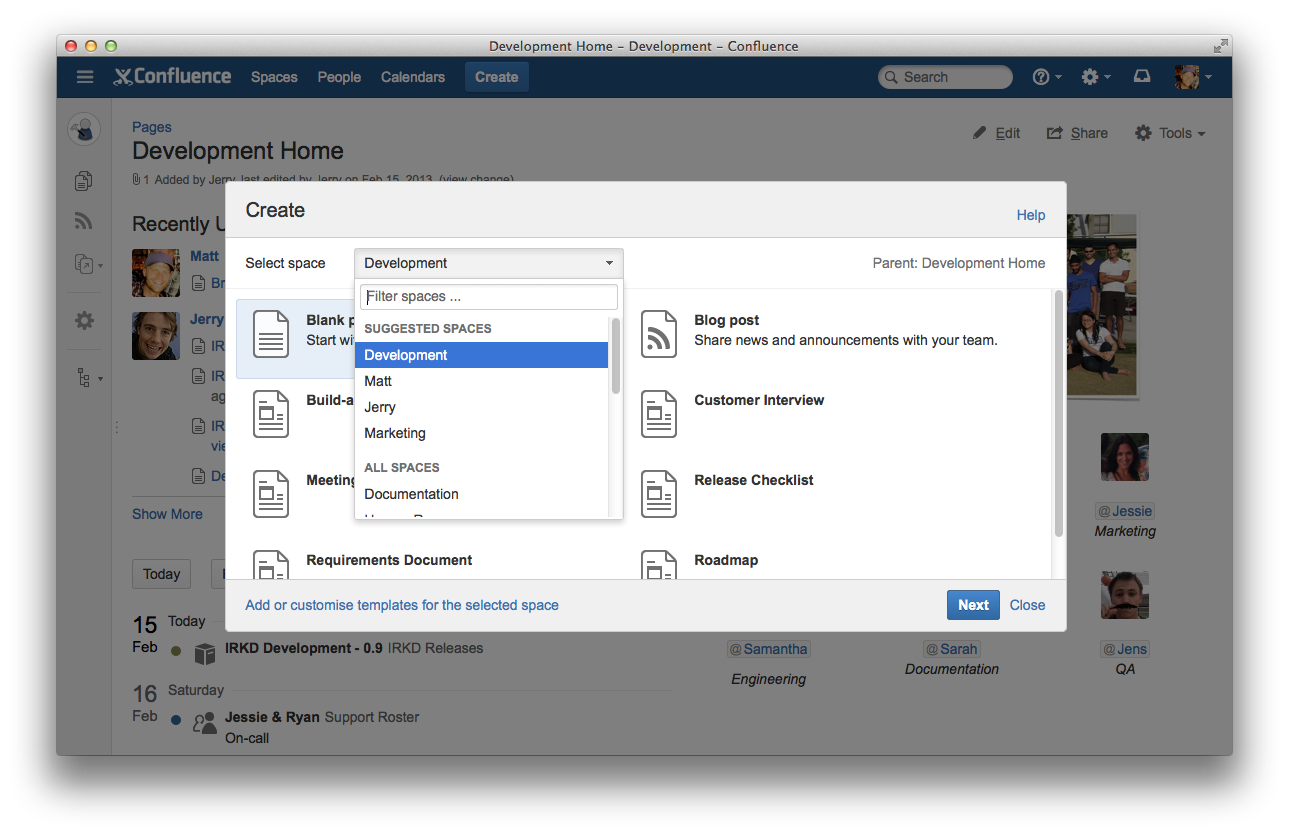Click the @Jens mention link
The width and height of the screenshot is (1289, 834).
[1125, 649]
